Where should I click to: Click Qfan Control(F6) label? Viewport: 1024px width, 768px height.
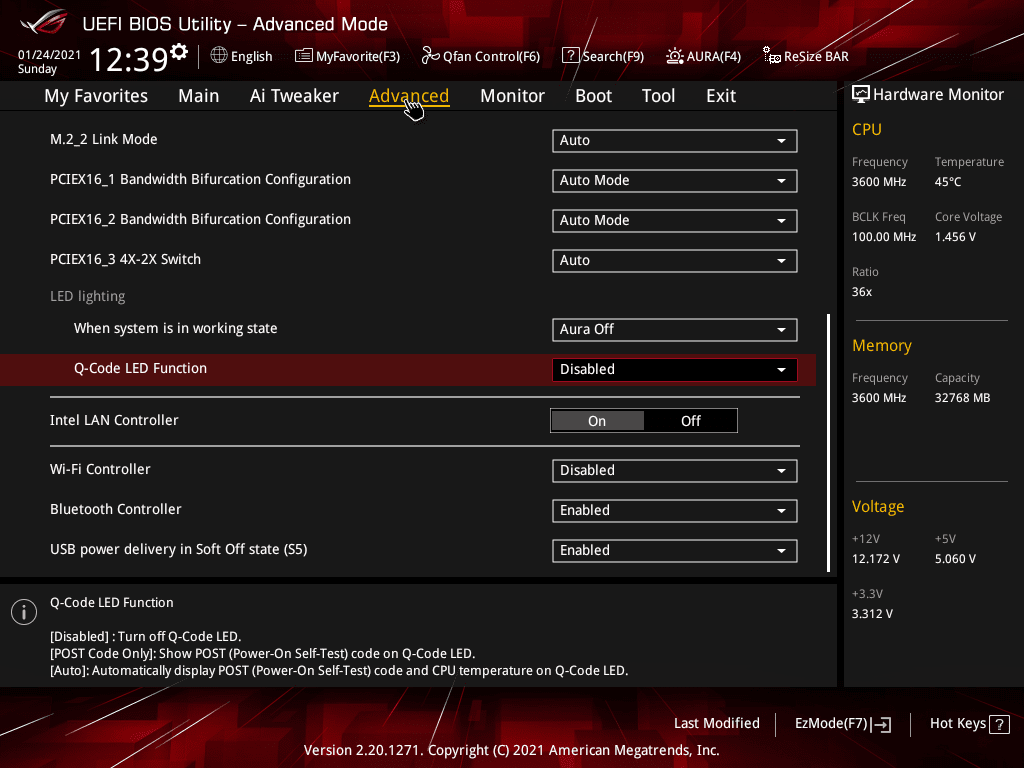[x=491, y=56]
